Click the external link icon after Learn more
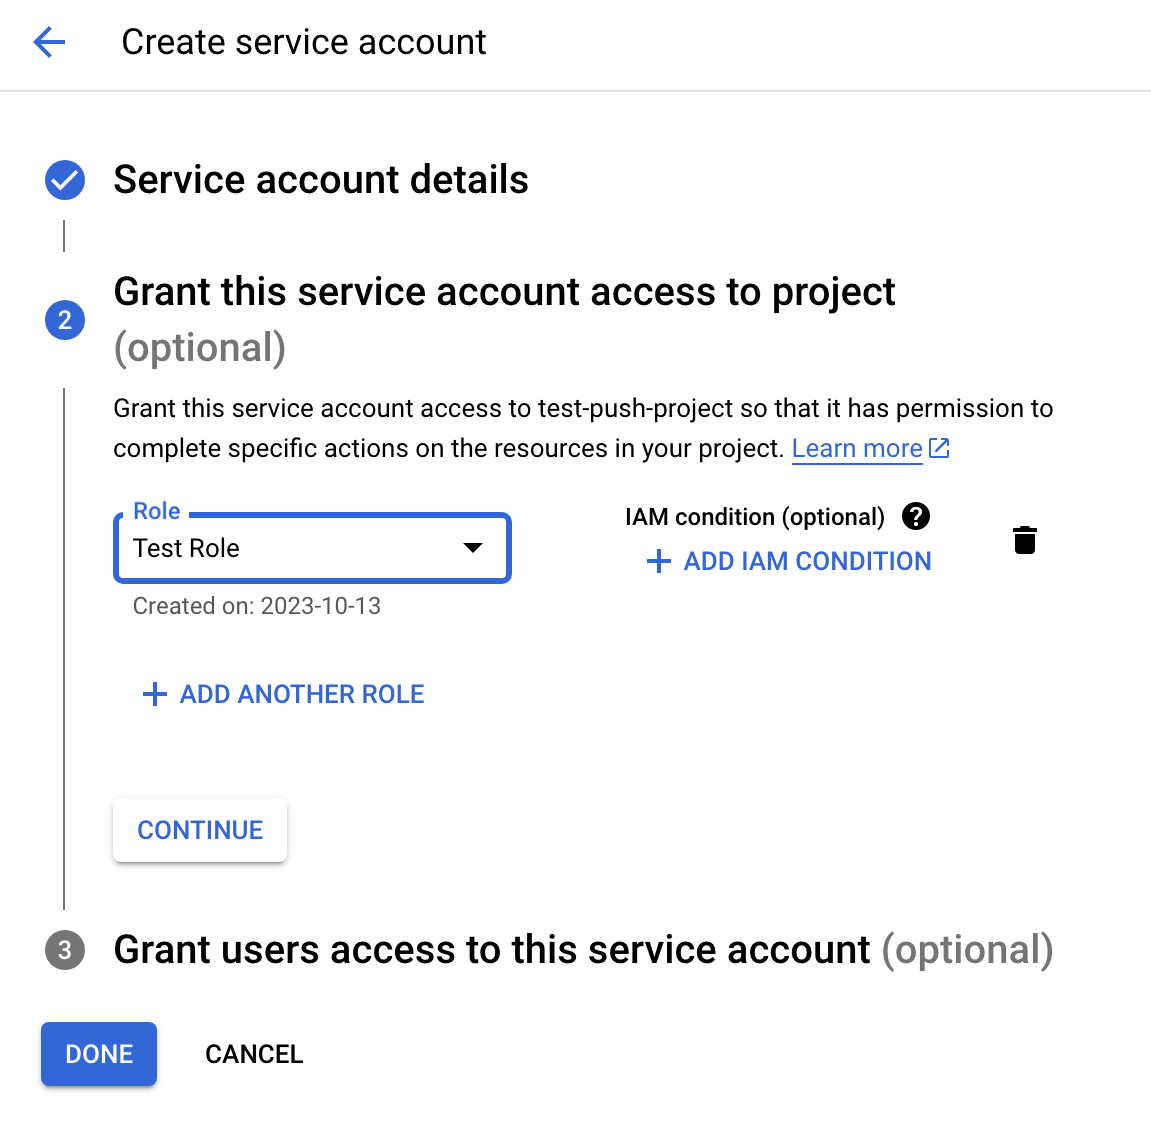1151x1130 pixels. pyautogui.click(x=940, y=448)
